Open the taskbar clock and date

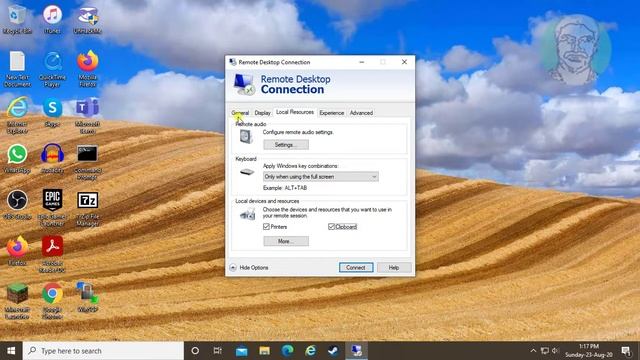pos(589,351)
